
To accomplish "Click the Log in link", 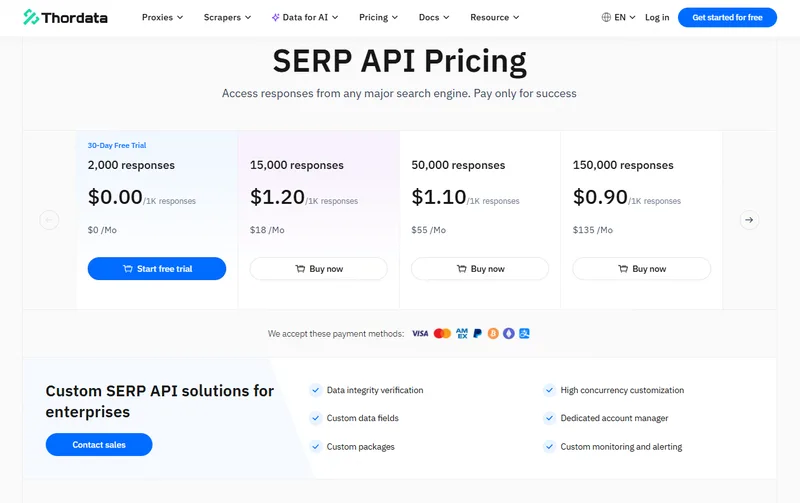I will click(657, 17).
